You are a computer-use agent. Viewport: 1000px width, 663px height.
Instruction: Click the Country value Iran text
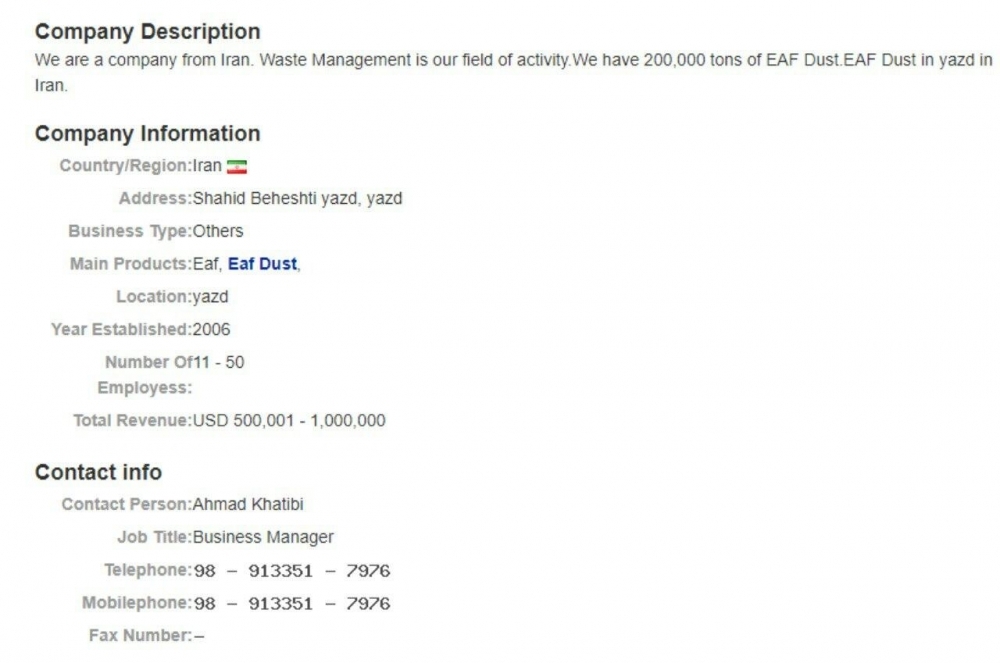pos(207,166)
